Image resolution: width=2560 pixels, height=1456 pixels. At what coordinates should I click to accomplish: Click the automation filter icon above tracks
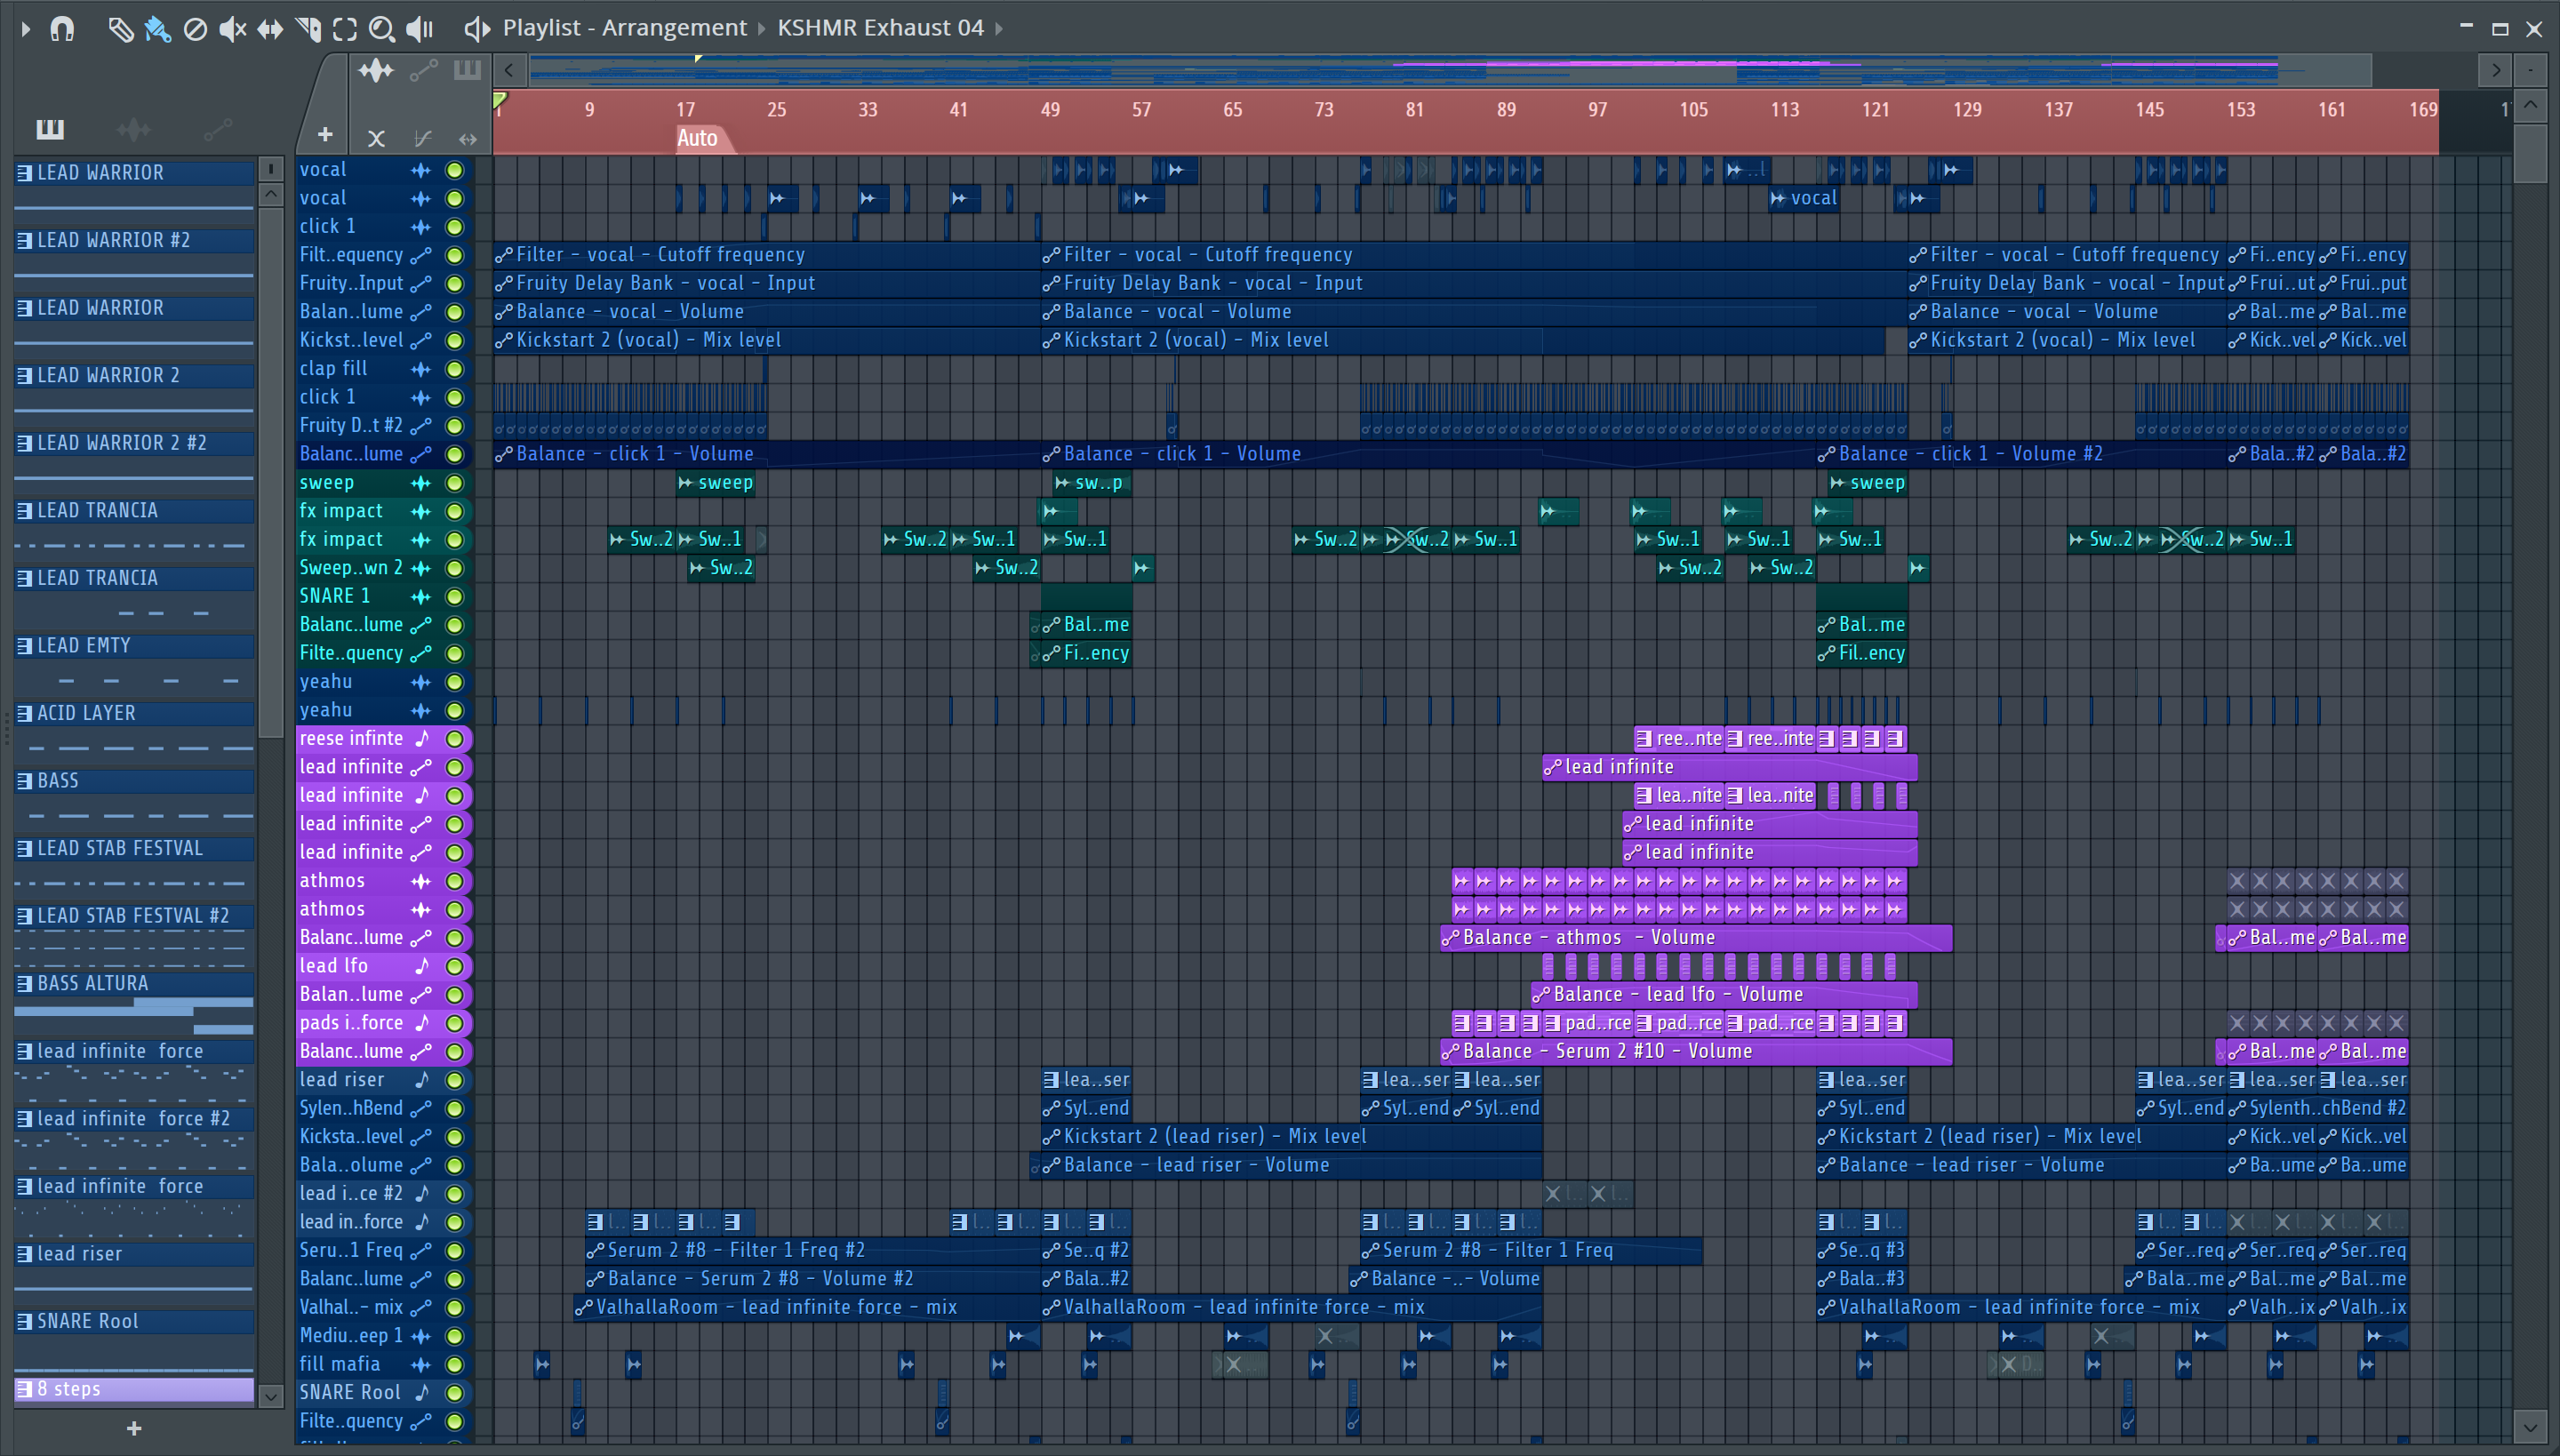424,70
